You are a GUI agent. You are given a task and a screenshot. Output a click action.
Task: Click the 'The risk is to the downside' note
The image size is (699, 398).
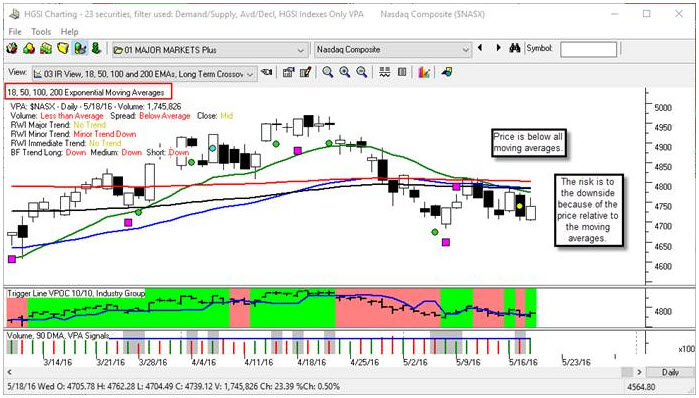tap(588, 210)
